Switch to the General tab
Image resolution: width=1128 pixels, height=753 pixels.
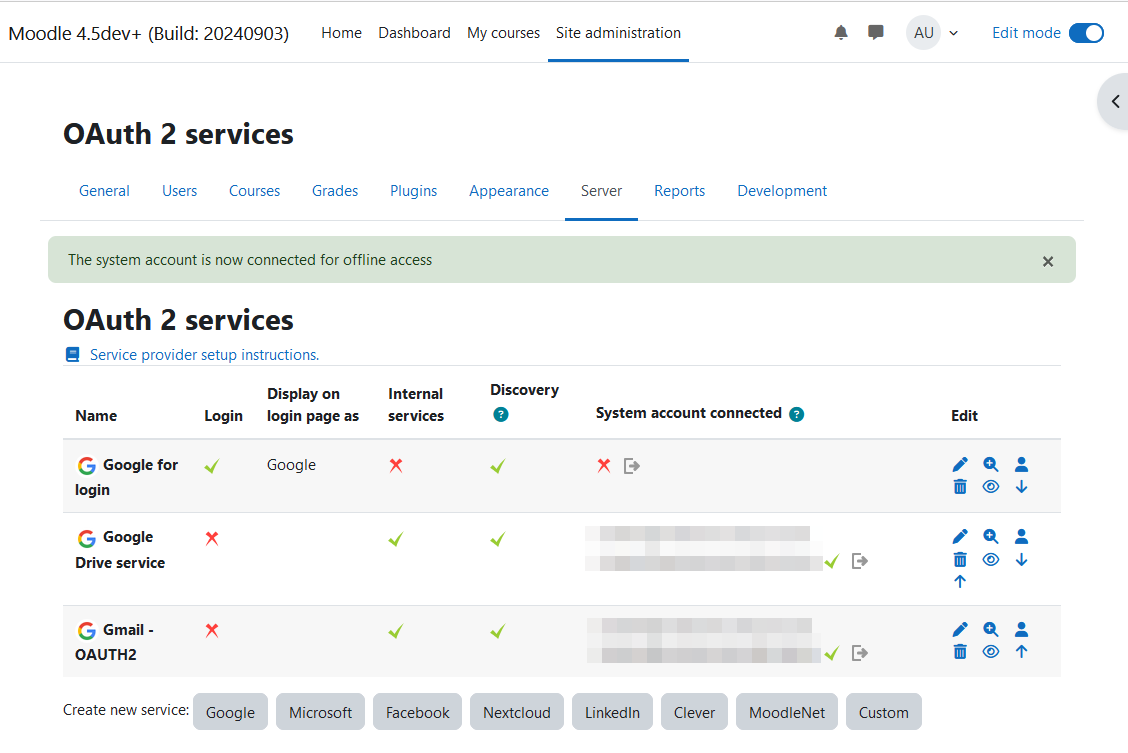(104, 191)
